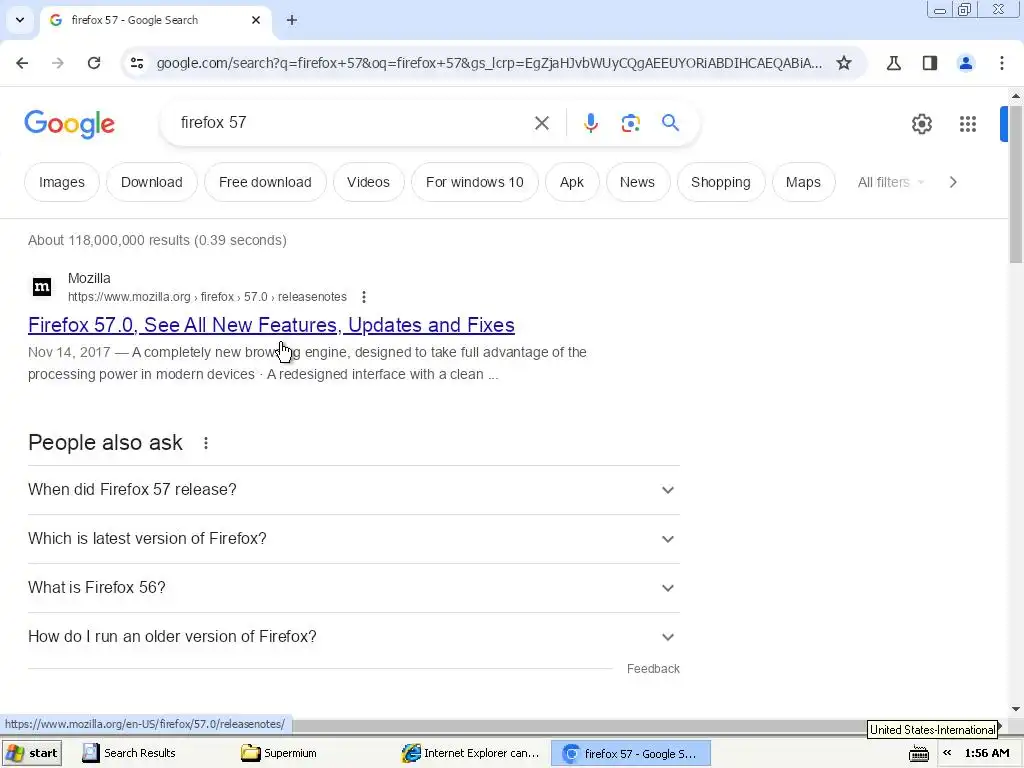The width and height of the screenshot is (1024, 768).
Task: Open Firefox 57.0 release notes result link
Action: click(271, 325)
